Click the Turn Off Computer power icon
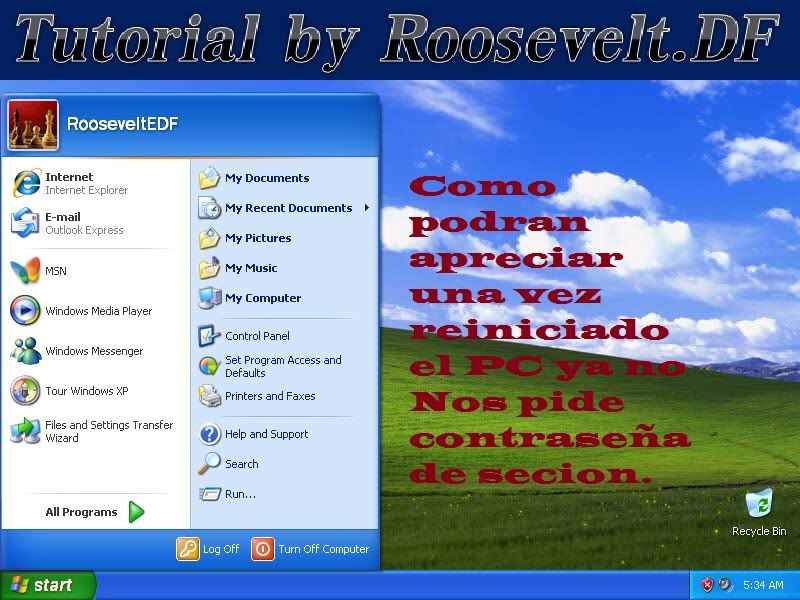This screenshot has width=800, height=600. [263, 549]
